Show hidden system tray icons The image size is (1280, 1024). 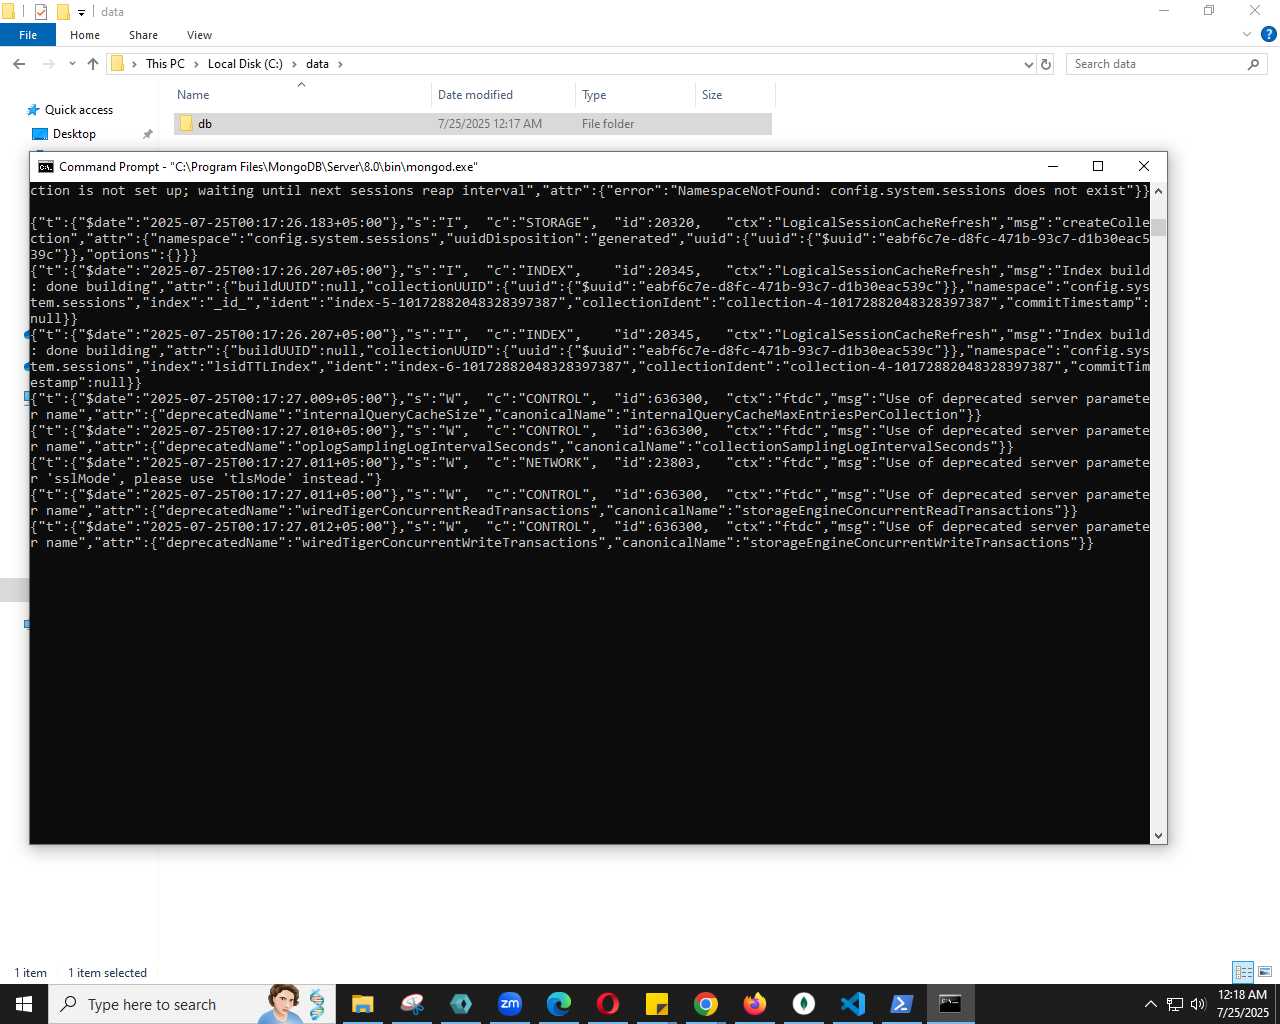1150,1004
